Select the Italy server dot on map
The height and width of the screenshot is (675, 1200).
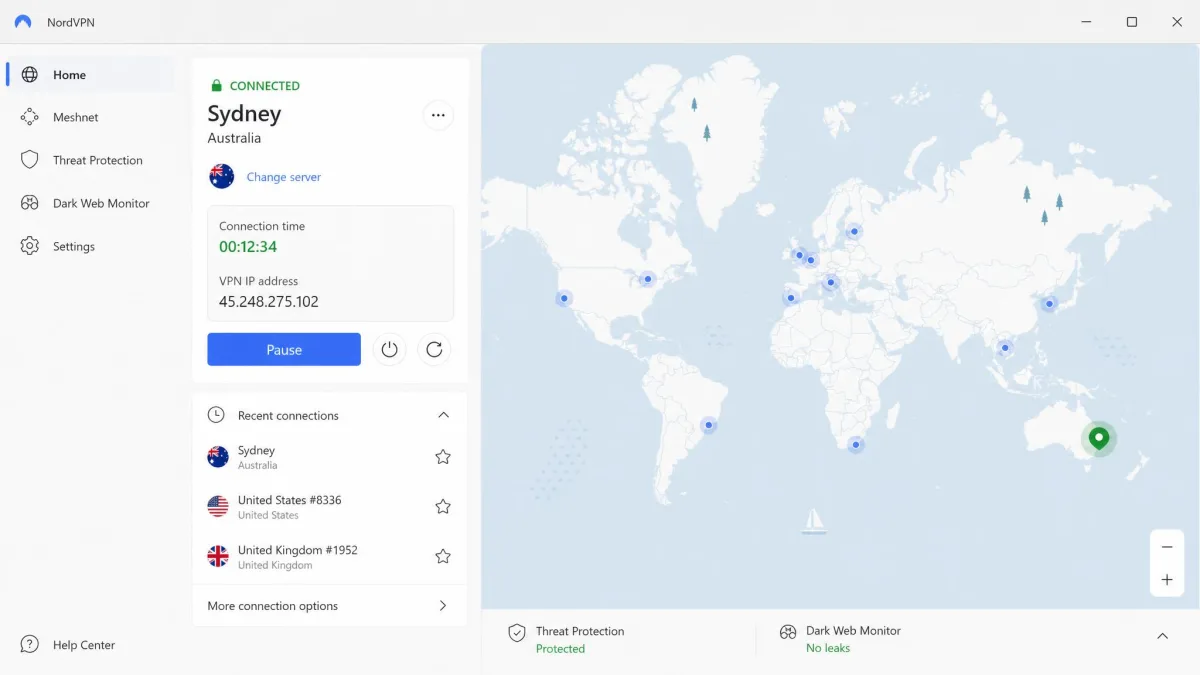tap(830, 283)
